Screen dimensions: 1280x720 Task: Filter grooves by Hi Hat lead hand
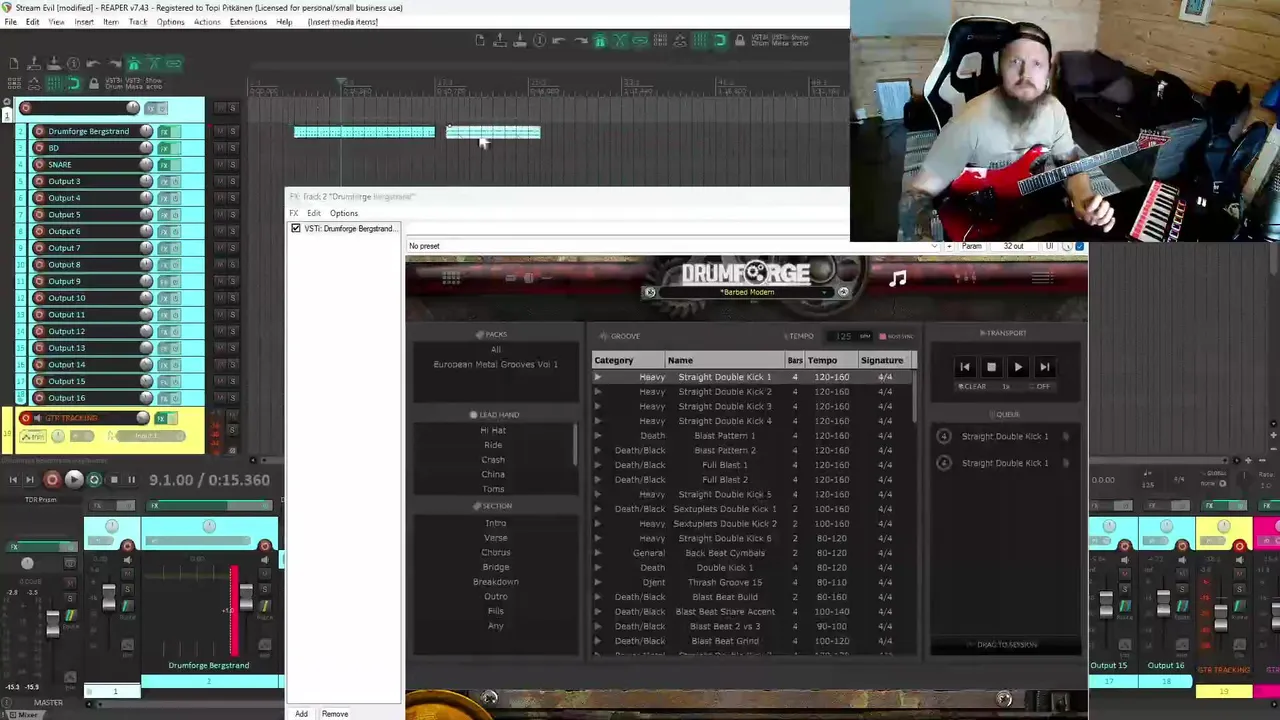pos(493,431)
